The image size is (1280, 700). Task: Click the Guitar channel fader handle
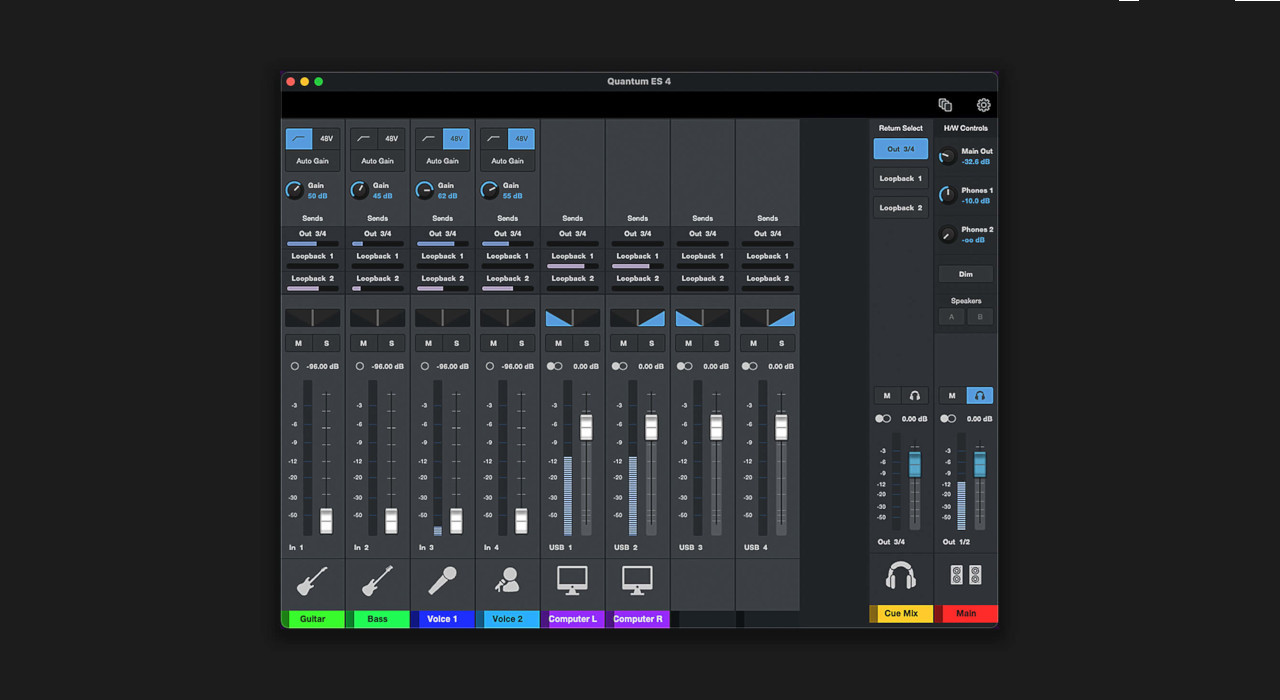326,521
